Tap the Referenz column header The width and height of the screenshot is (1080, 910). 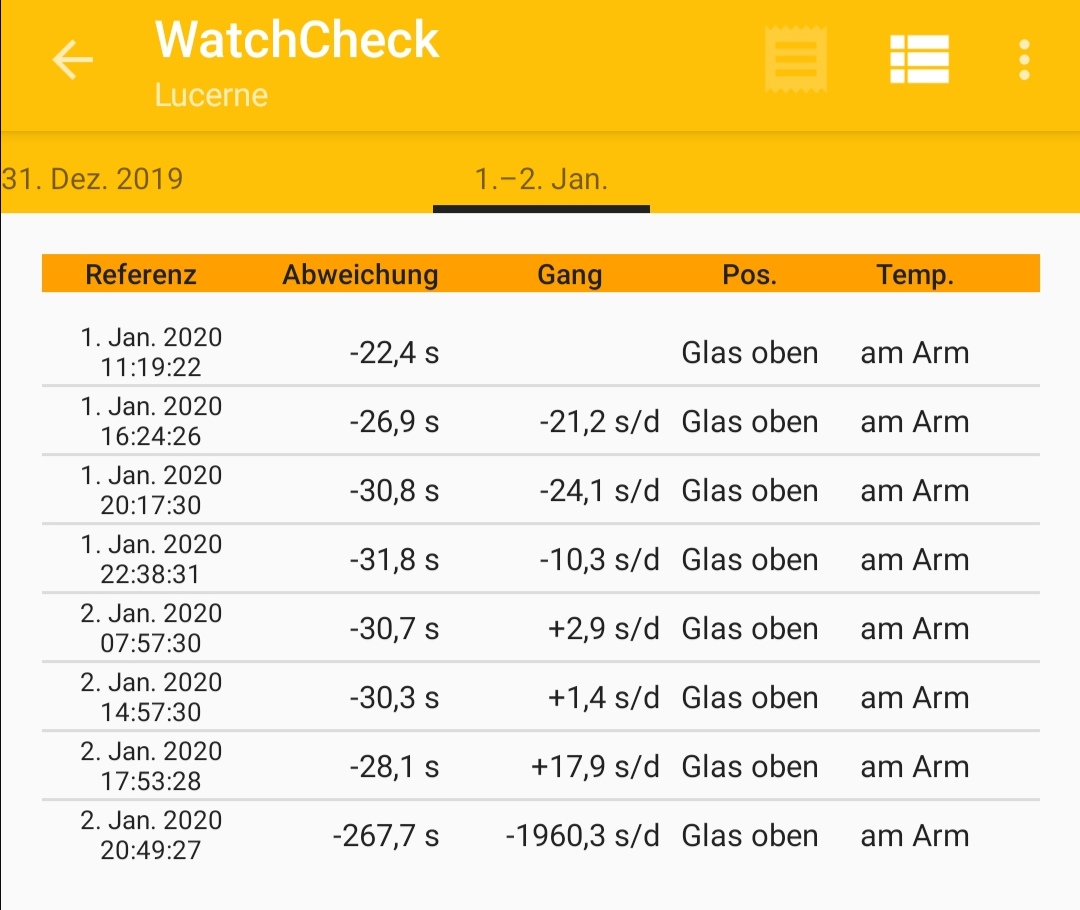pyautogui.click(x=141, y=274)
